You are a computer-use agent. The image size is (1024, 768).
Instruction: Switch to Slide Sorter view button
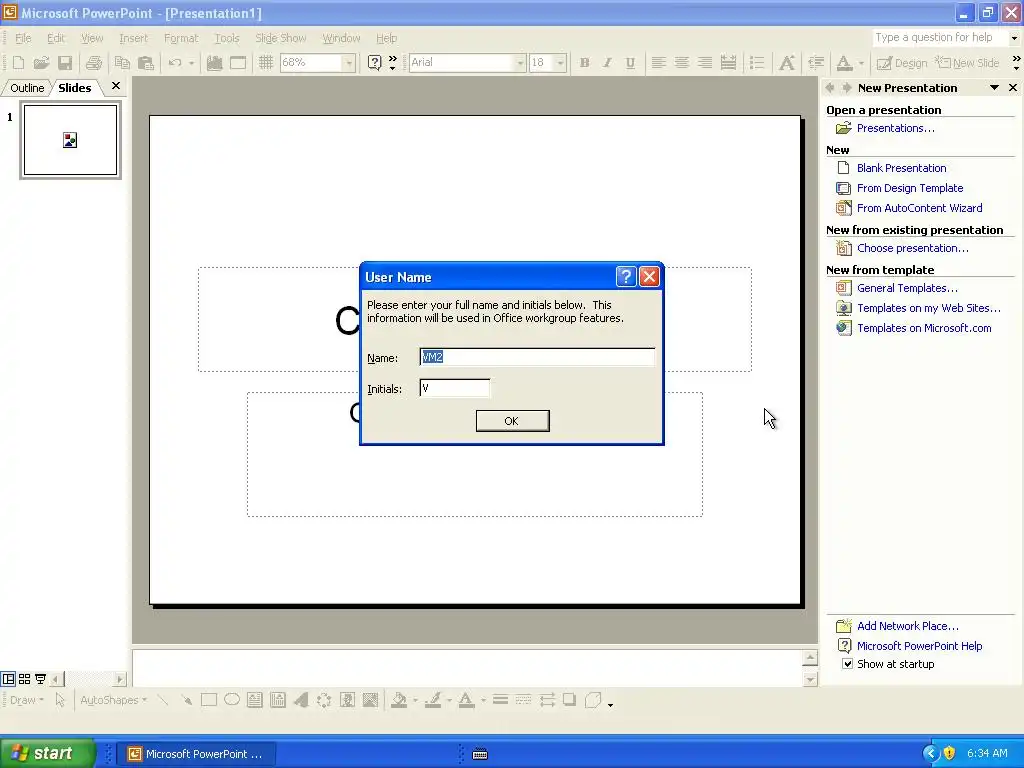click(24, 679)
